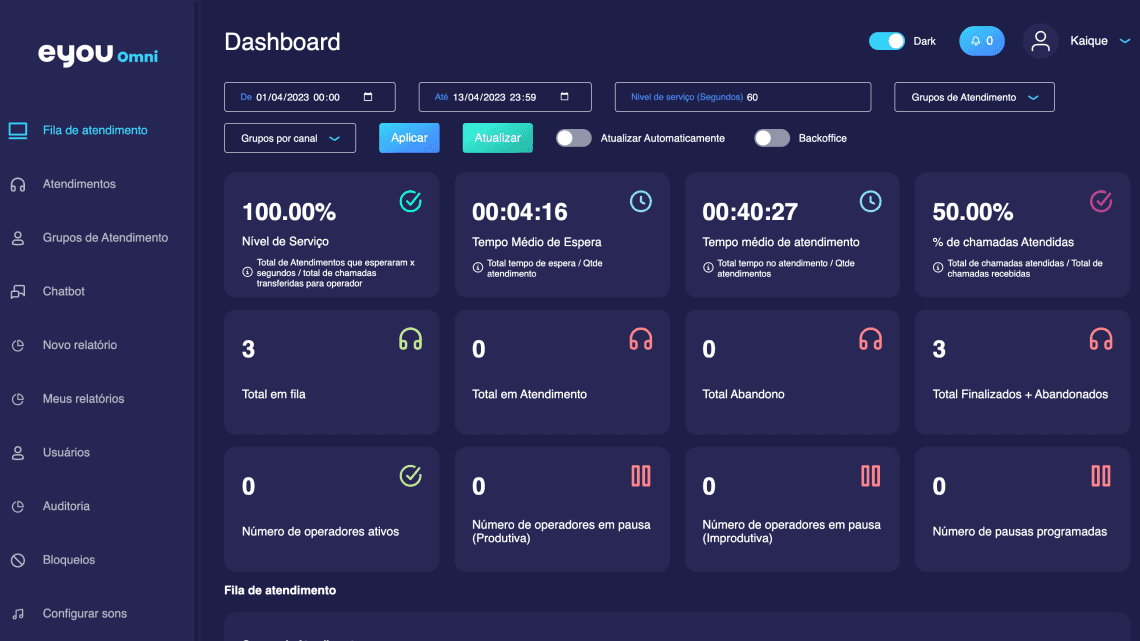Open the Kaique user menu chevron
Image resolution: width=1140 pixels, height=641 pixels.
point(1124,41)
